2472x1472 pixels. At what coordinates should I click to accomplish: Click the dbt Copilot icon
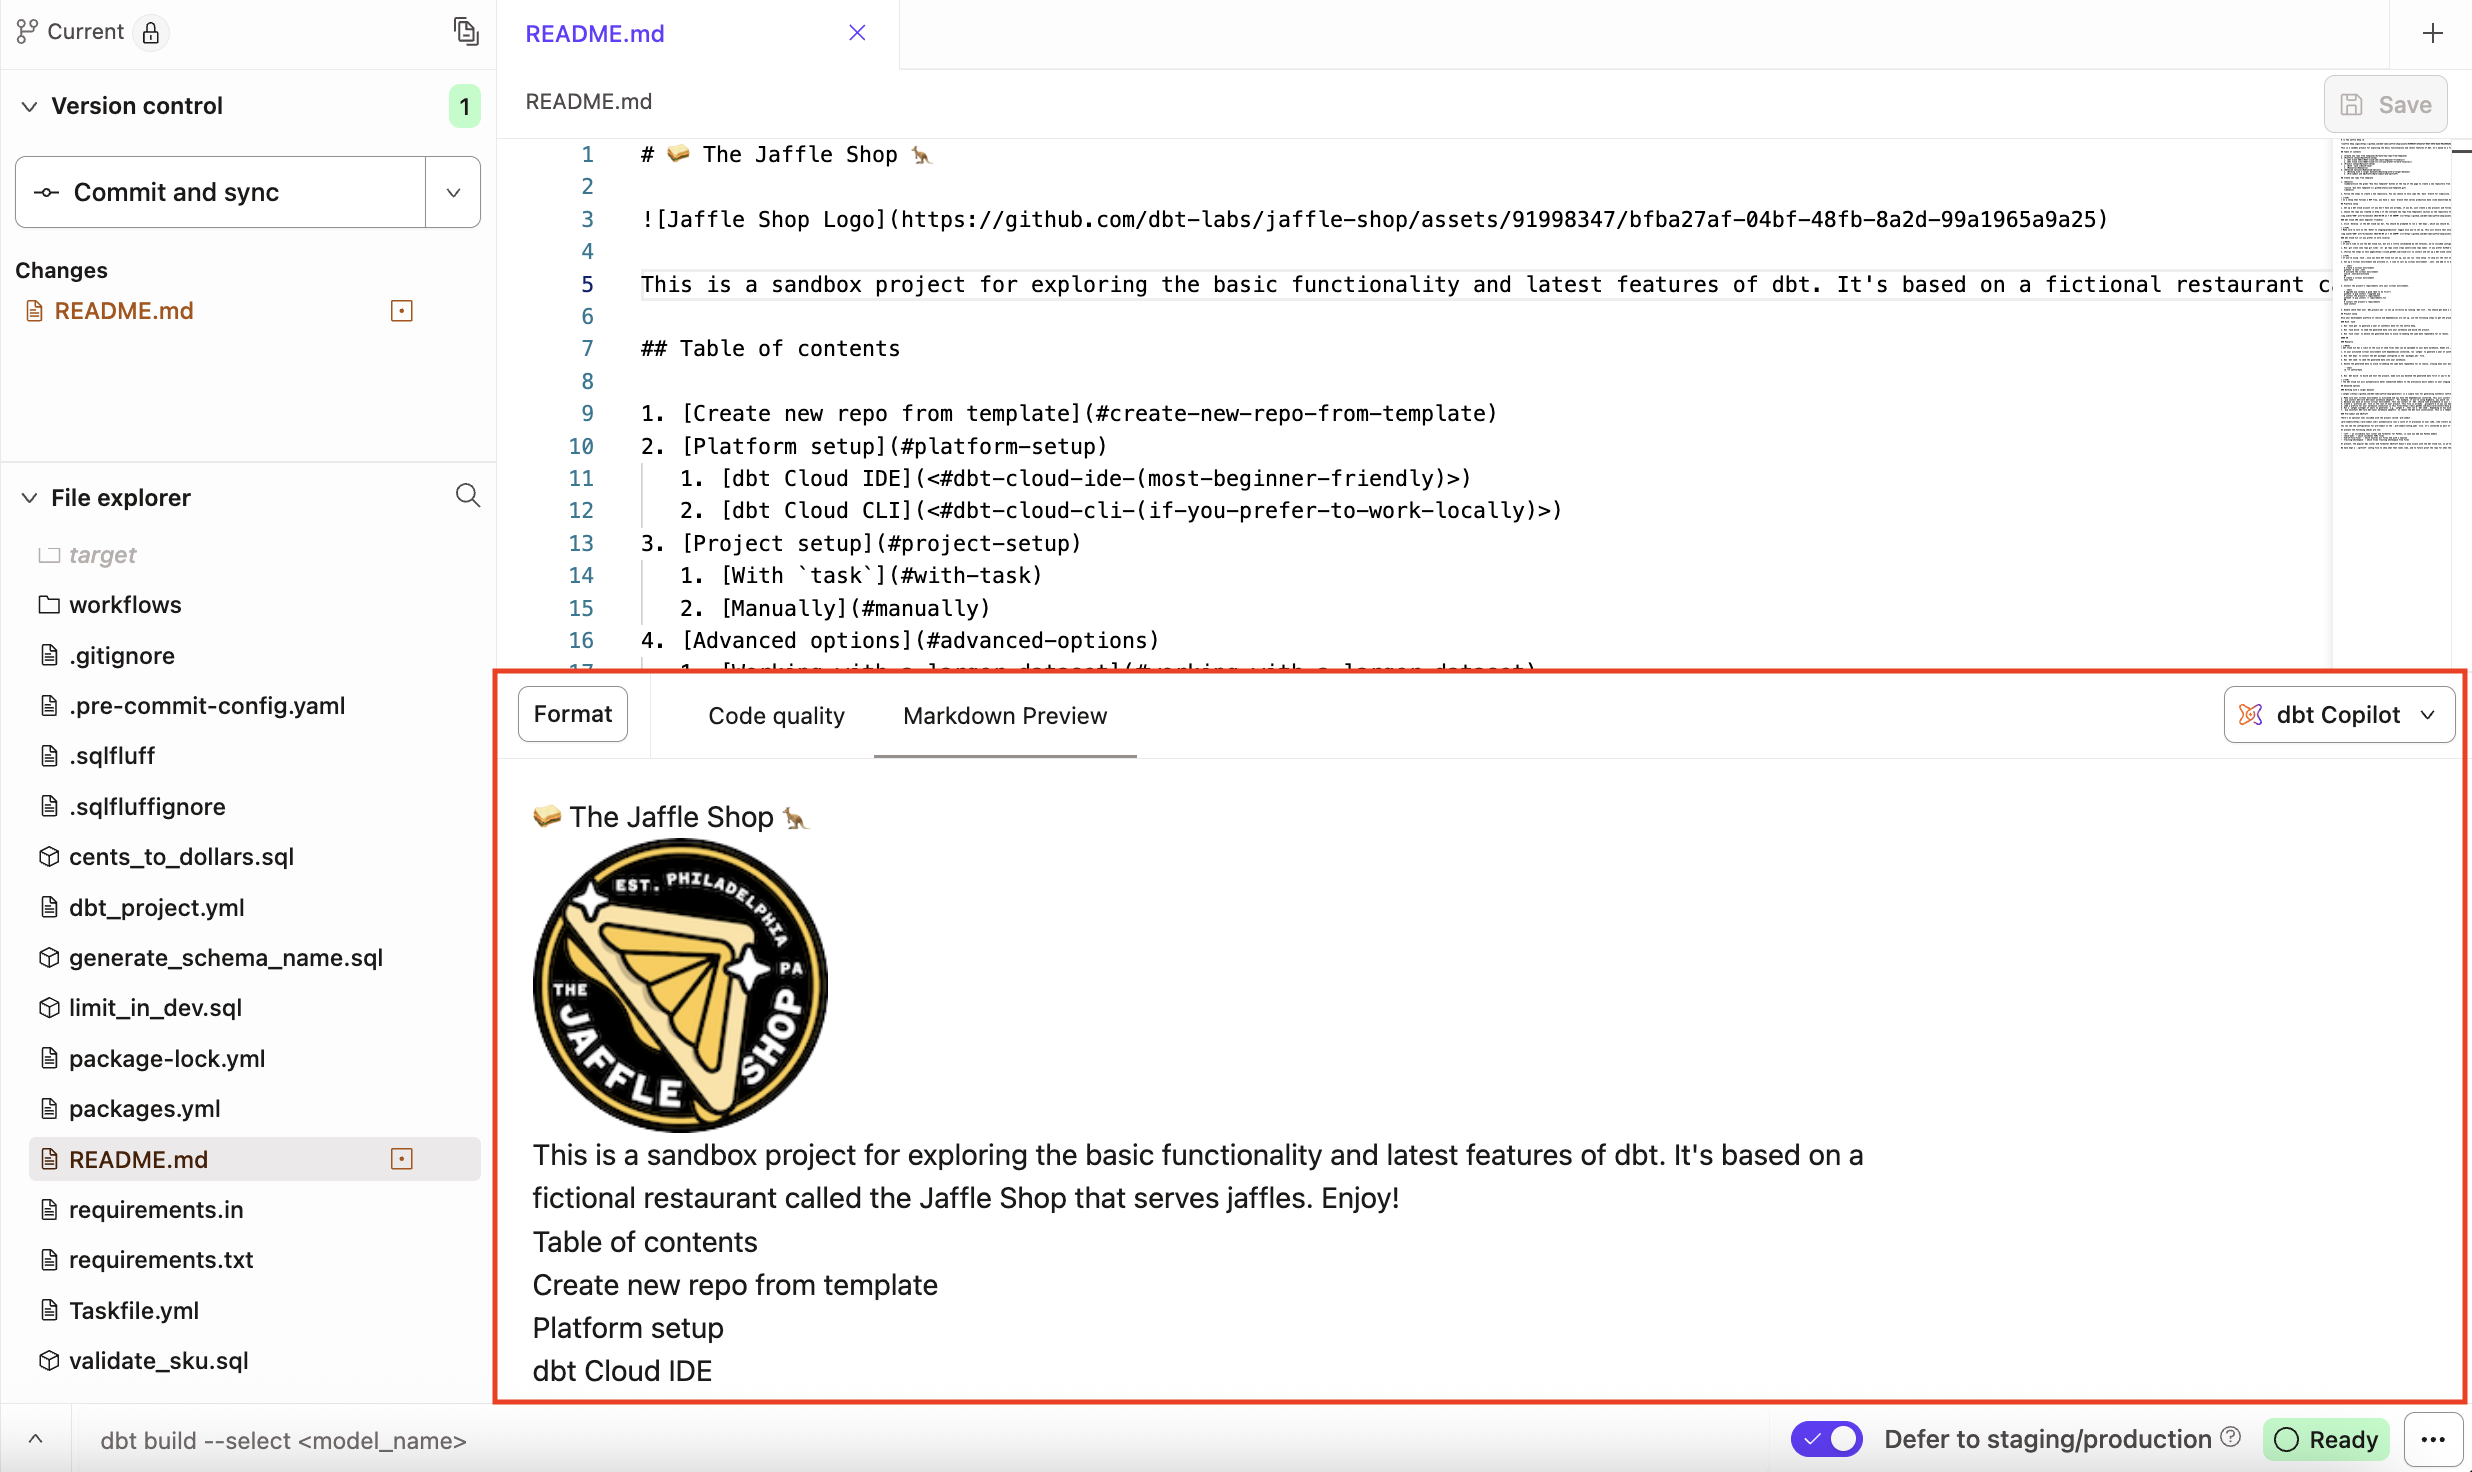click(2251, 714)
